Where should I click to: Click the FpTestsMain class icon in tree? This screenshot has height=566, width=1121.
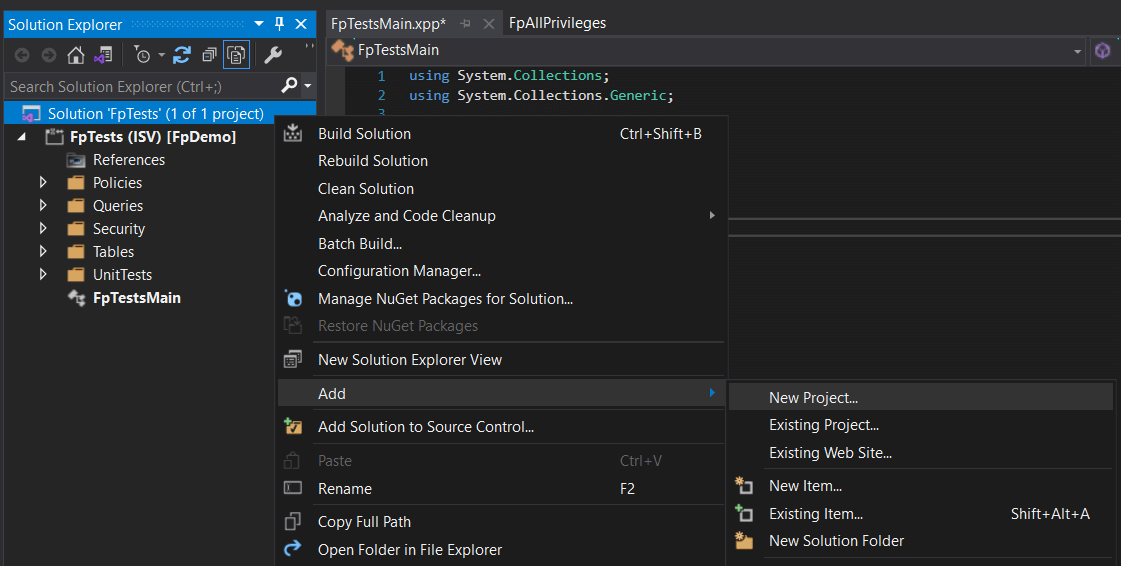pos(76,298)
